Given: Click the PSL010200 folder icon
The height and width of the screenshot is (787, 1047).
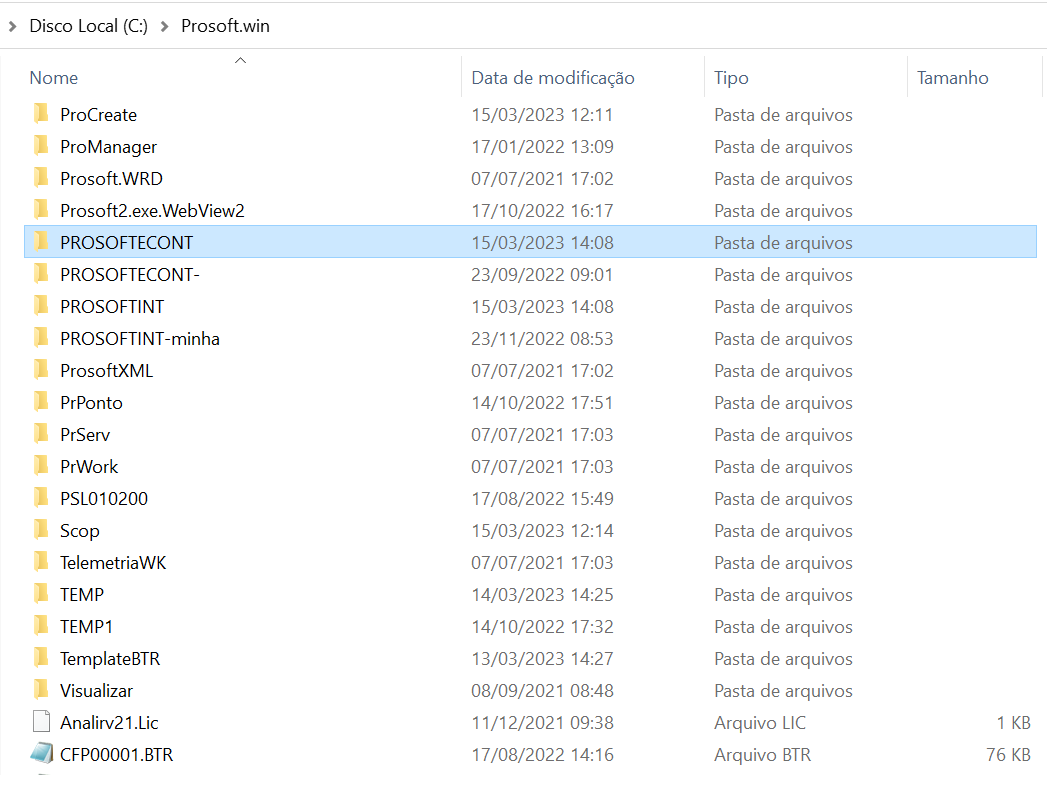Looking at the screenshot, I should pos(41,499).
